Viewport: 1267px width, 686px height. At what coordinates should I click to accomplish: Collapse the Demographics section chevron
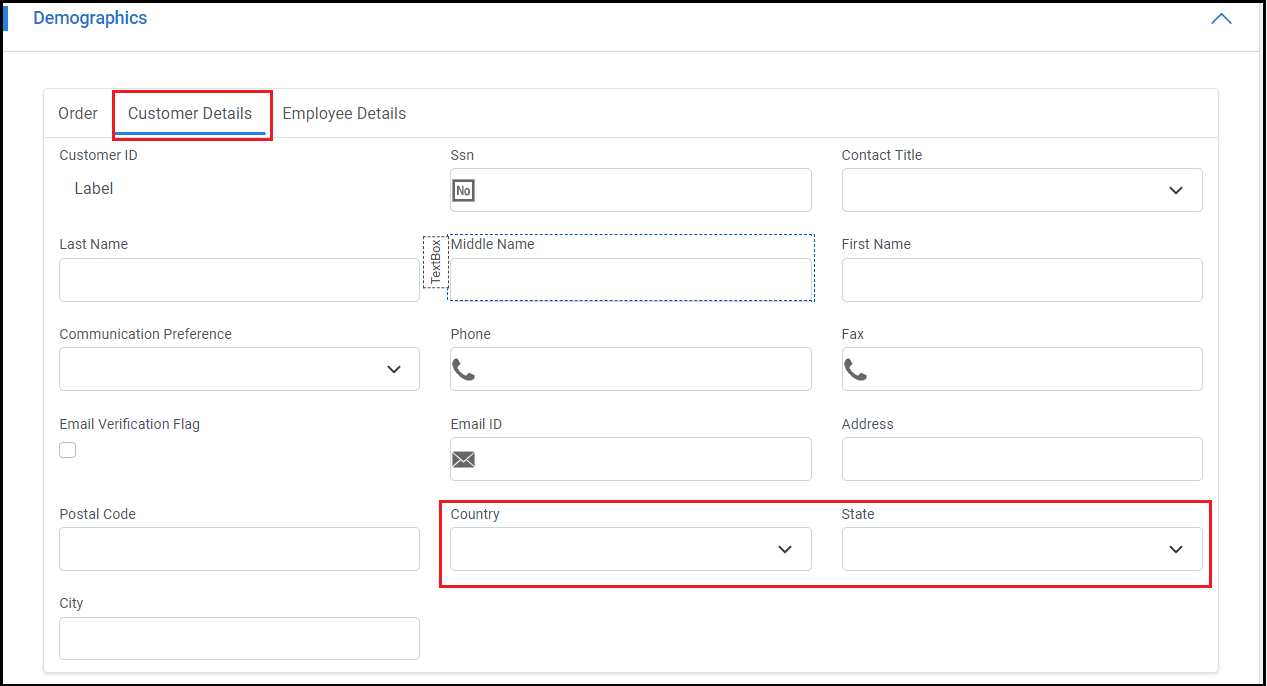pos(1221,19)
